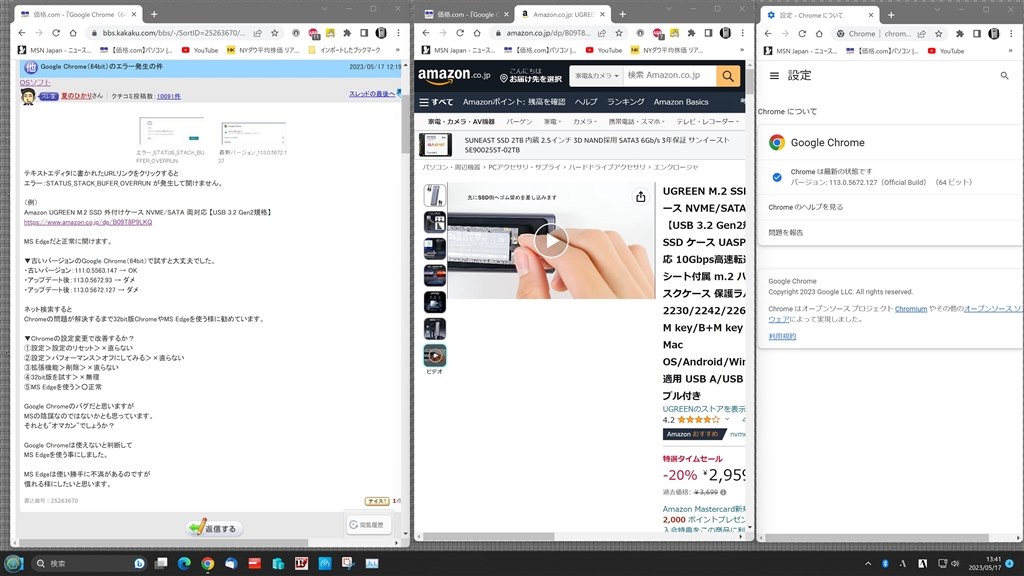Viewport: 1024px width, 576px height.
Task: Open Windows Start button on taskbar
Action: [13, 563]
